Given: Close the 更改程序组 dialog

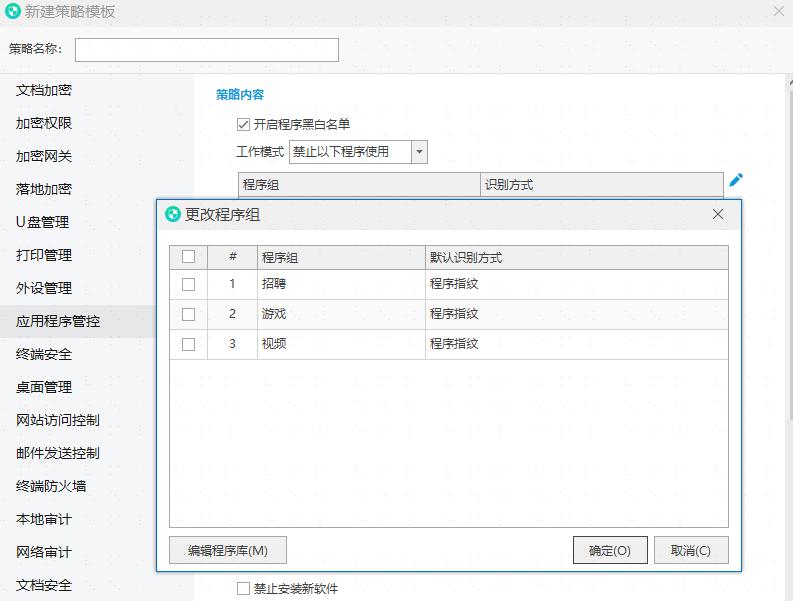Looking at the screenshot, I should (718, 215).
